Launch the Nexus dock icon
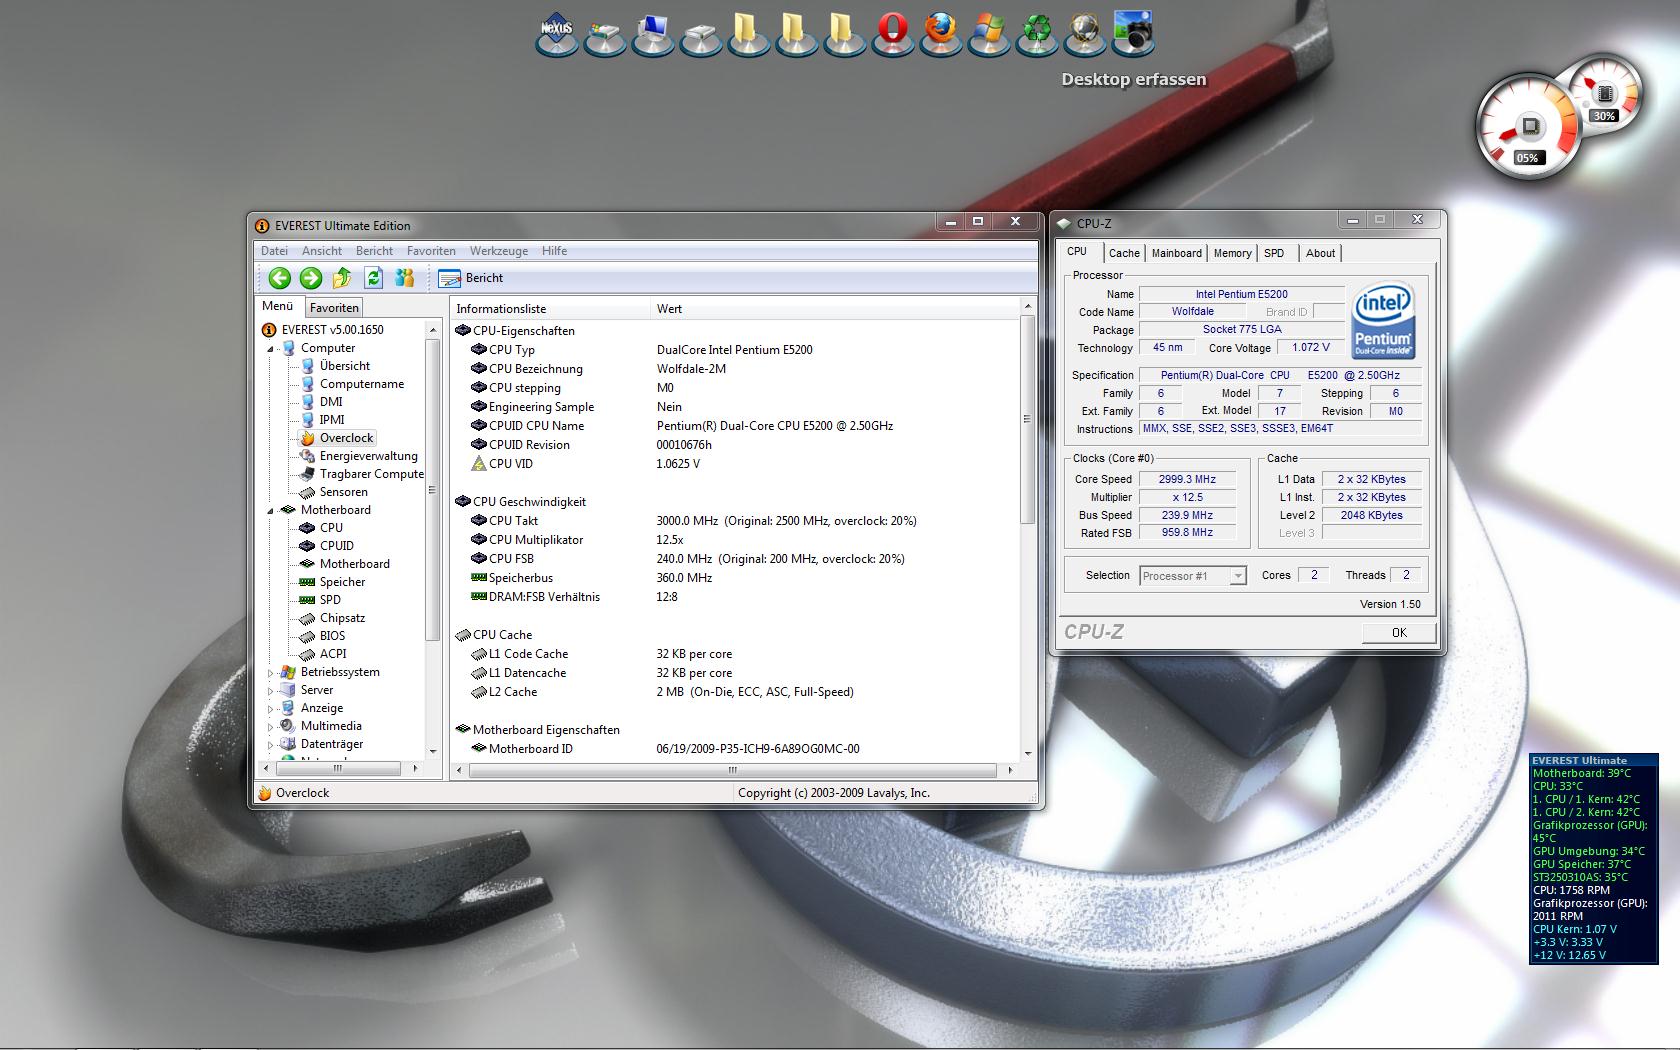Screen dimensions: 1680x1050 557,33
